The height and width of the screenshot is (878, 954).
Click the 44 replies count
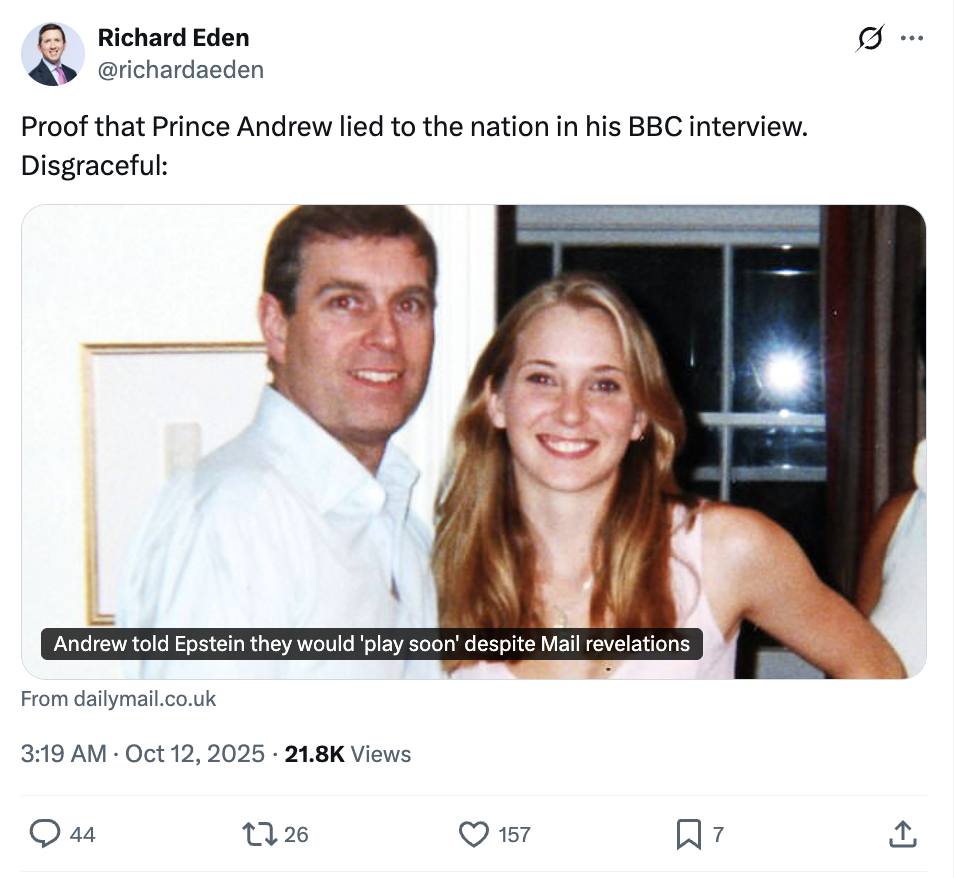[83, 834]
